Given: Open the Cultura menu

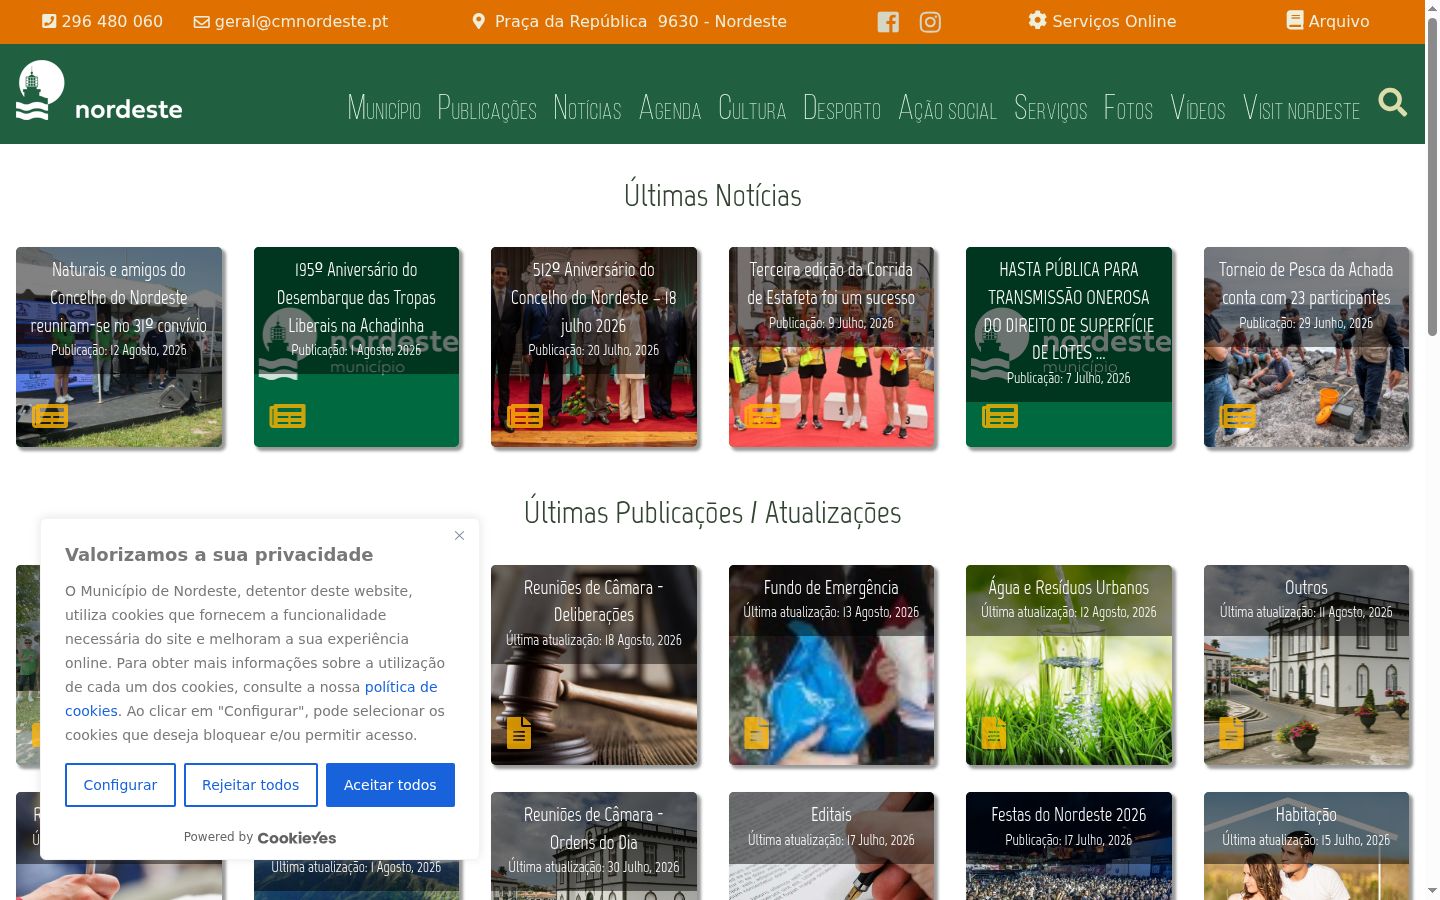Looking at the screenshot, I should coord(752,108).
